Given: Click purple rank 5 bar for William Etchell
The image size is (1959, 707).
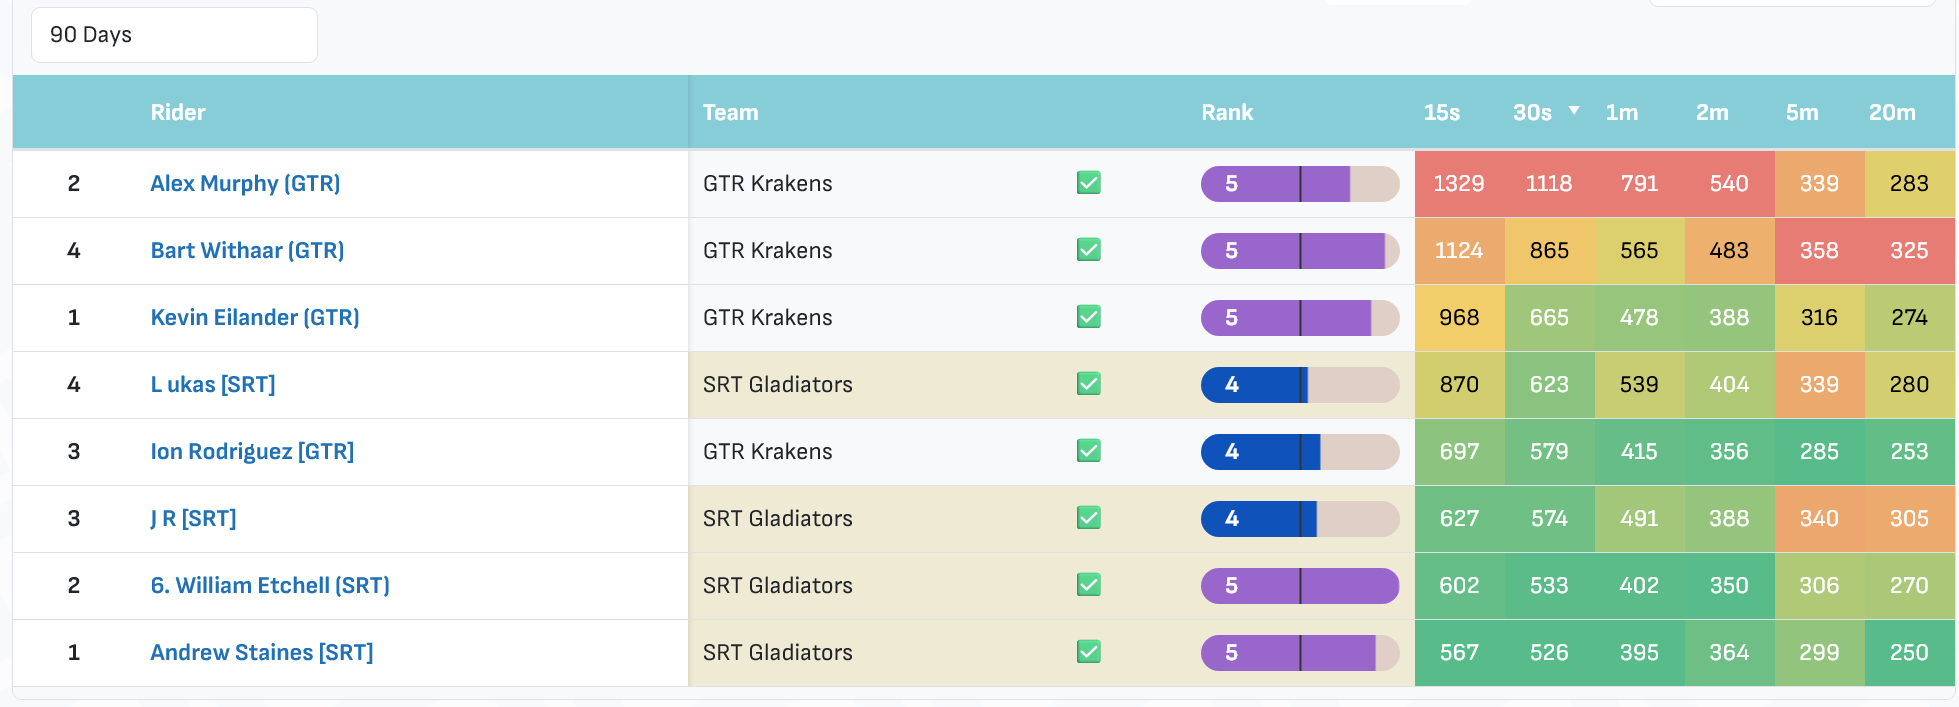Looking at the screenshot, I should (x=1300, y=585).
